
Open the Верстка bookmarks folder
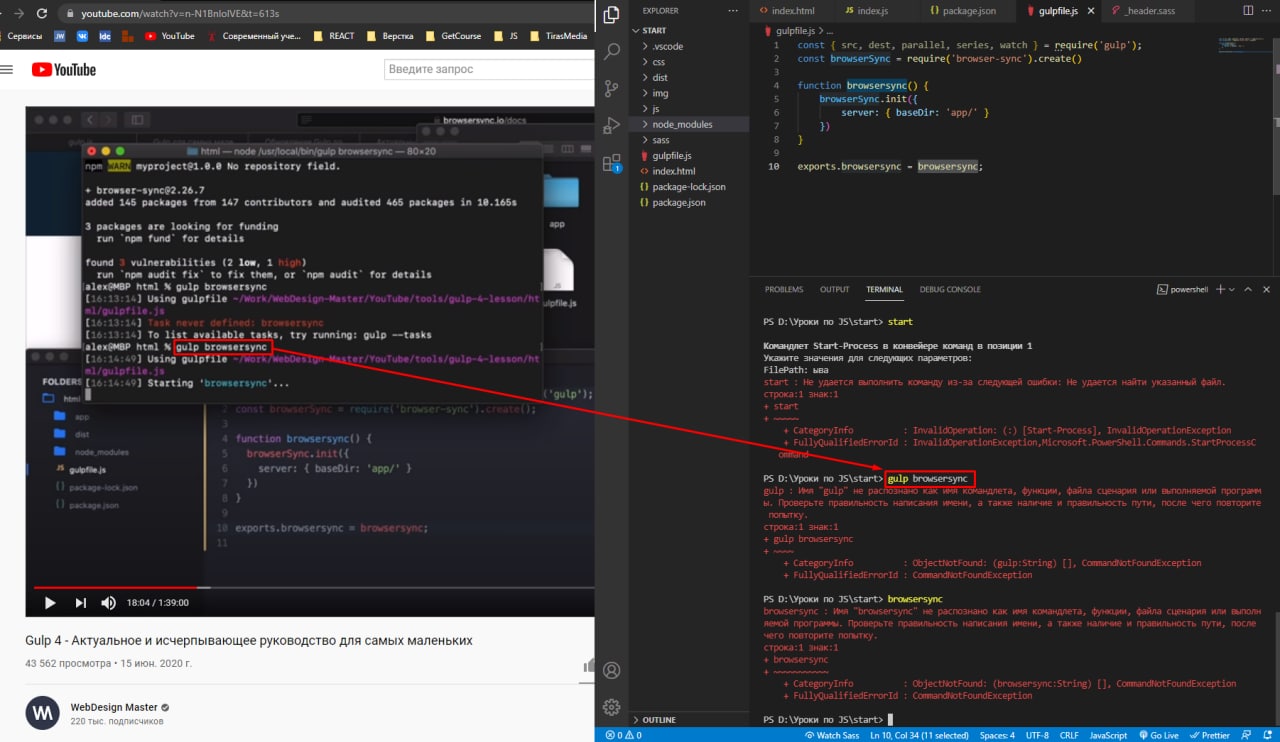pyautogui.click(x=390, y=36)
